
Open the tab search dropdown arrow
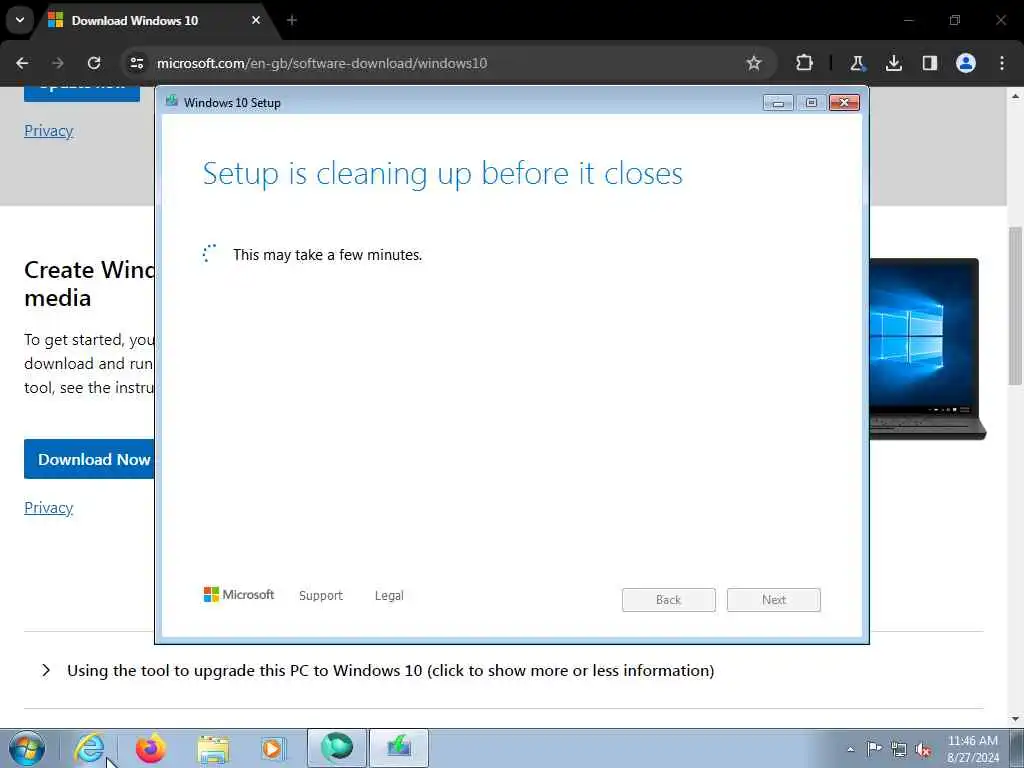point(20,20)
